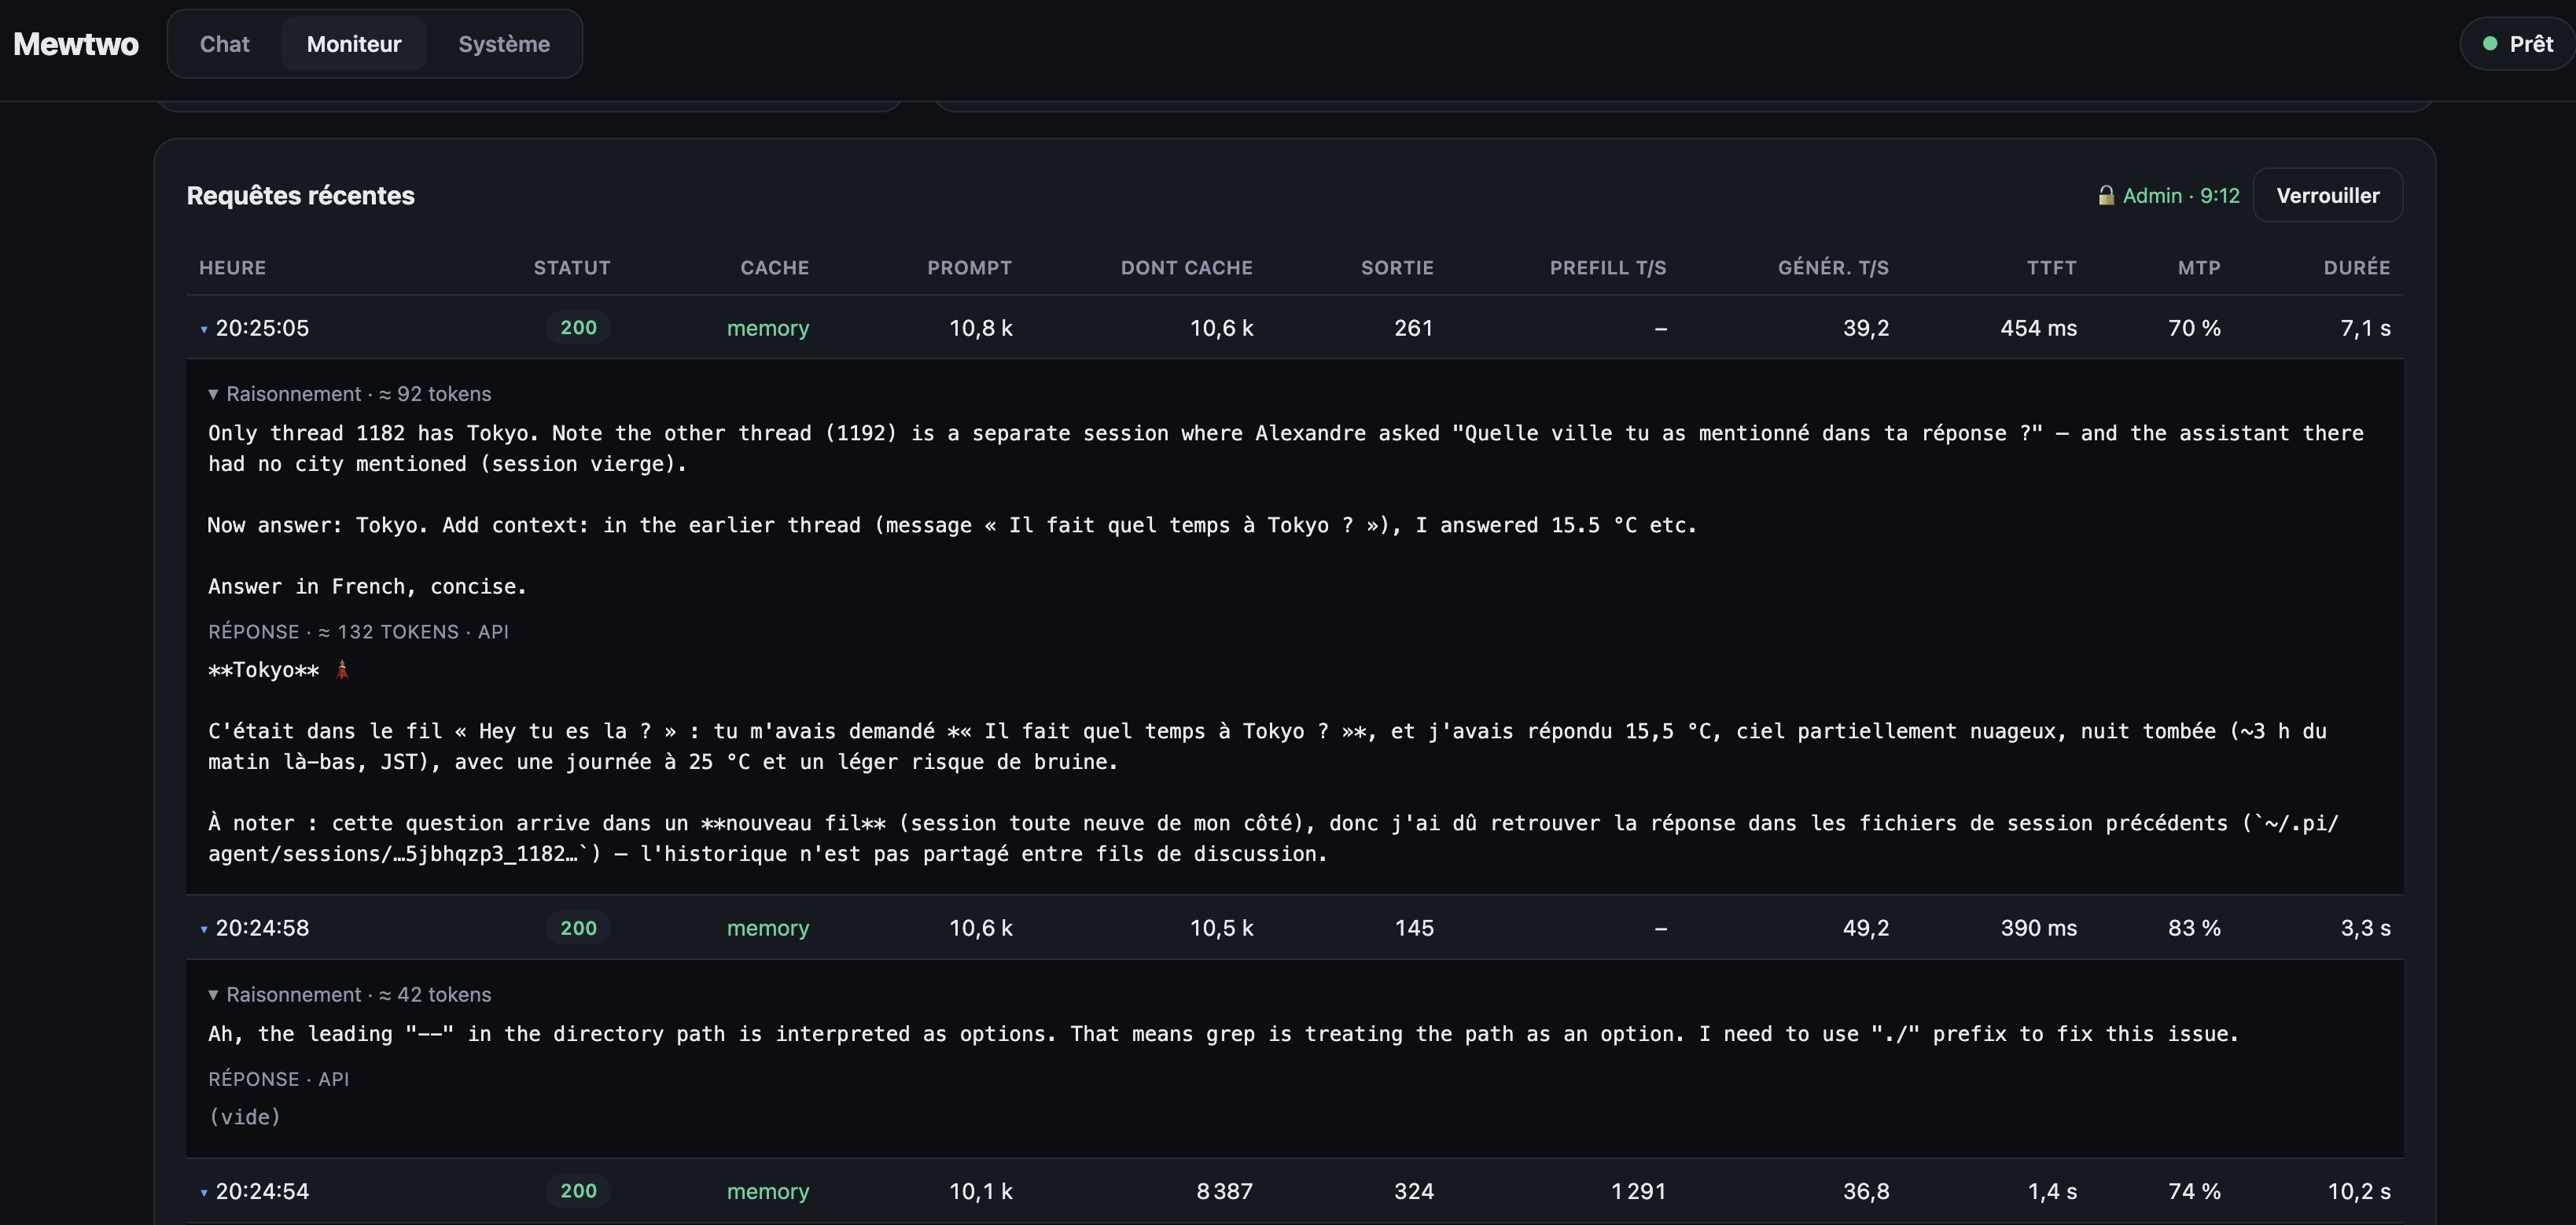
Task: Click the green Prêt status dot
Action: (x=2490, y=44)
